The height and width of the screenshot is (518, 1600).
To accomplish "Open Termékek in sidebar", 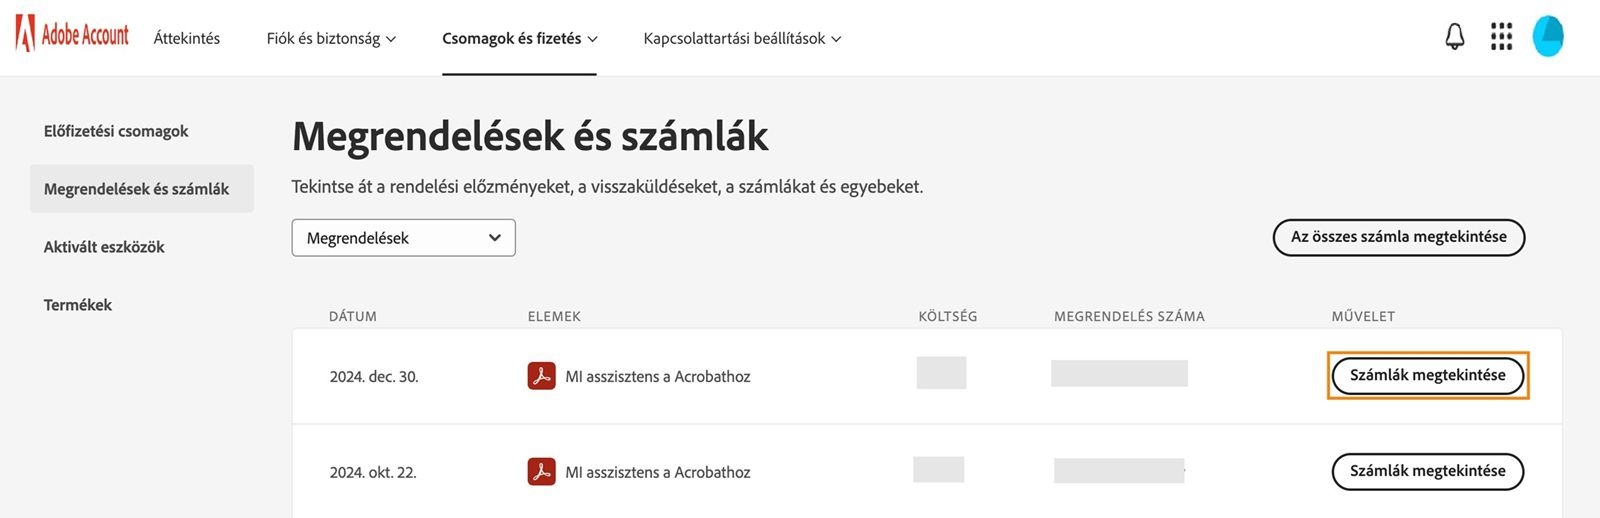I will 78,305.
